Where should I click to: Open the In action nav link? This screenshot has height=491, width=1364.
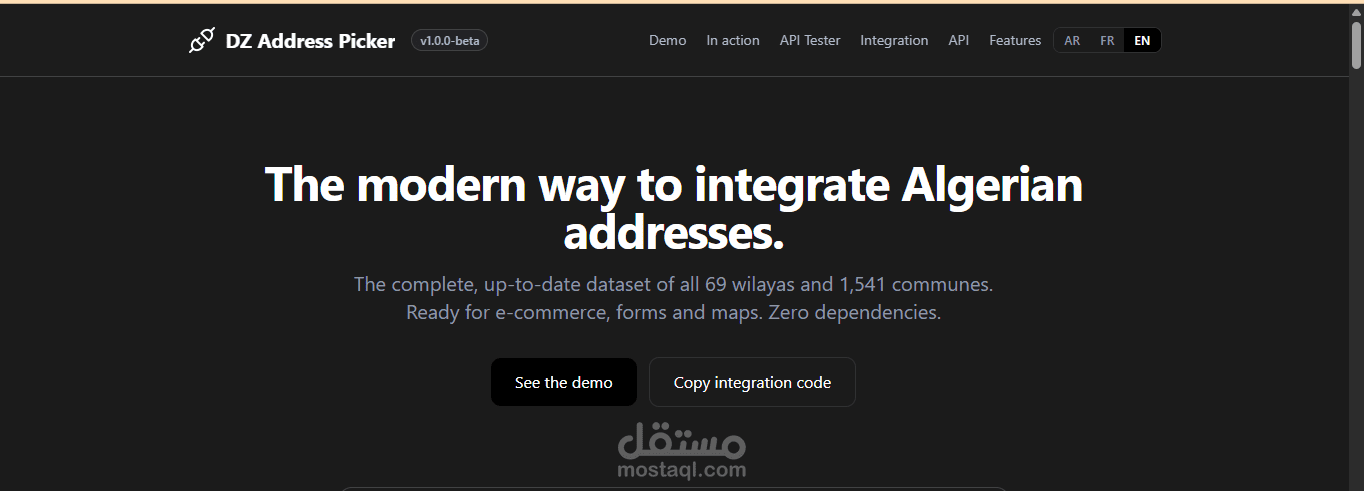tap(733, 41)
